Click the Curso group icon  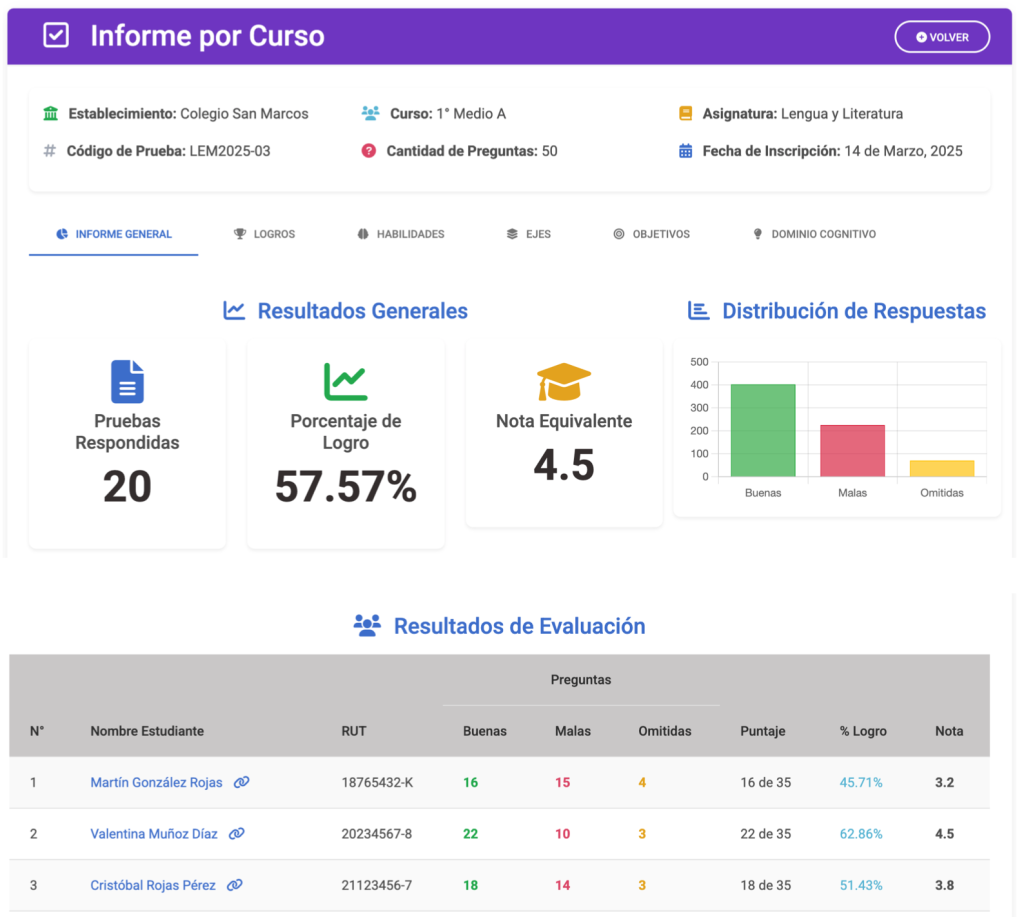370,114
